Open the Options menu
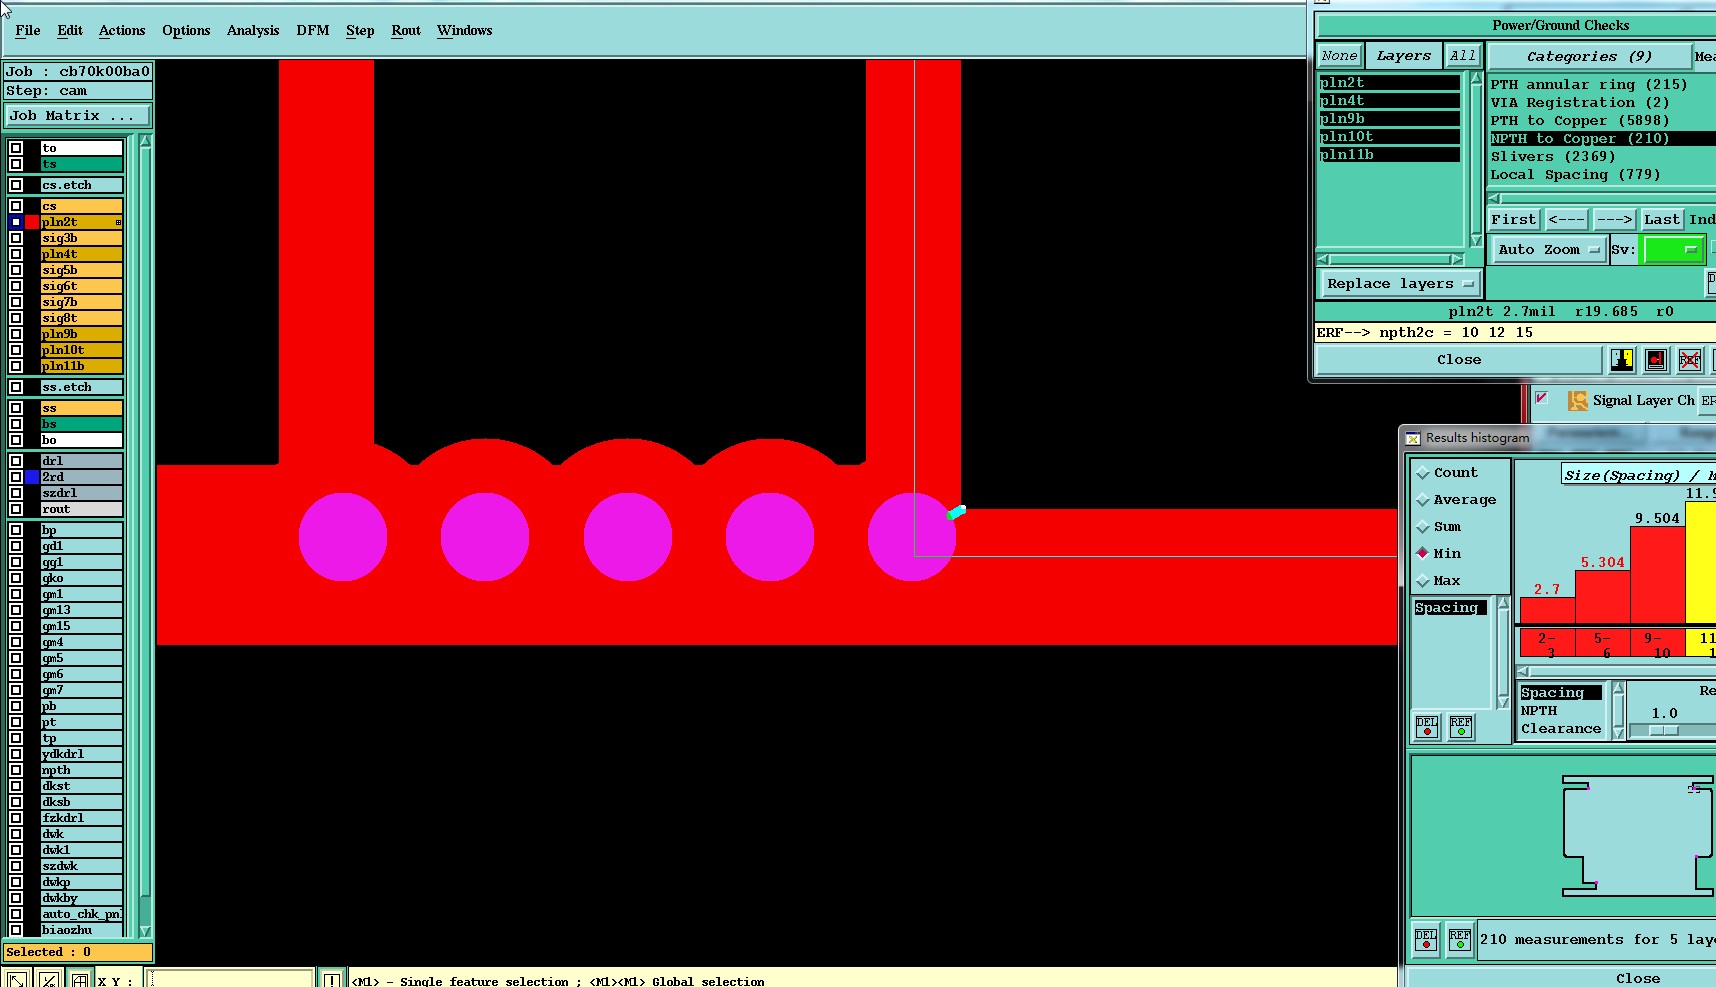Screen dimensions: 1716x987 pos(186,31)
